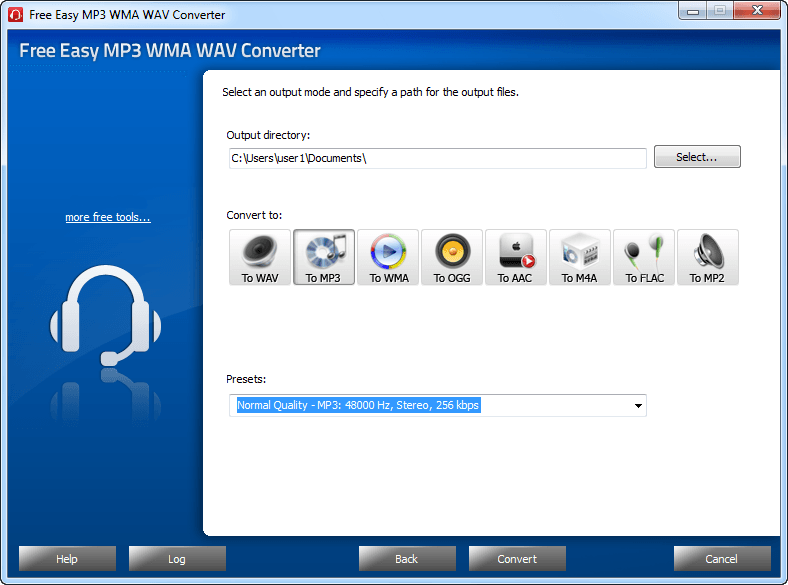The width and height of the screenshot is (788, 585).
Task: Click the Normal Quality preset text
Action: [359, 406]
